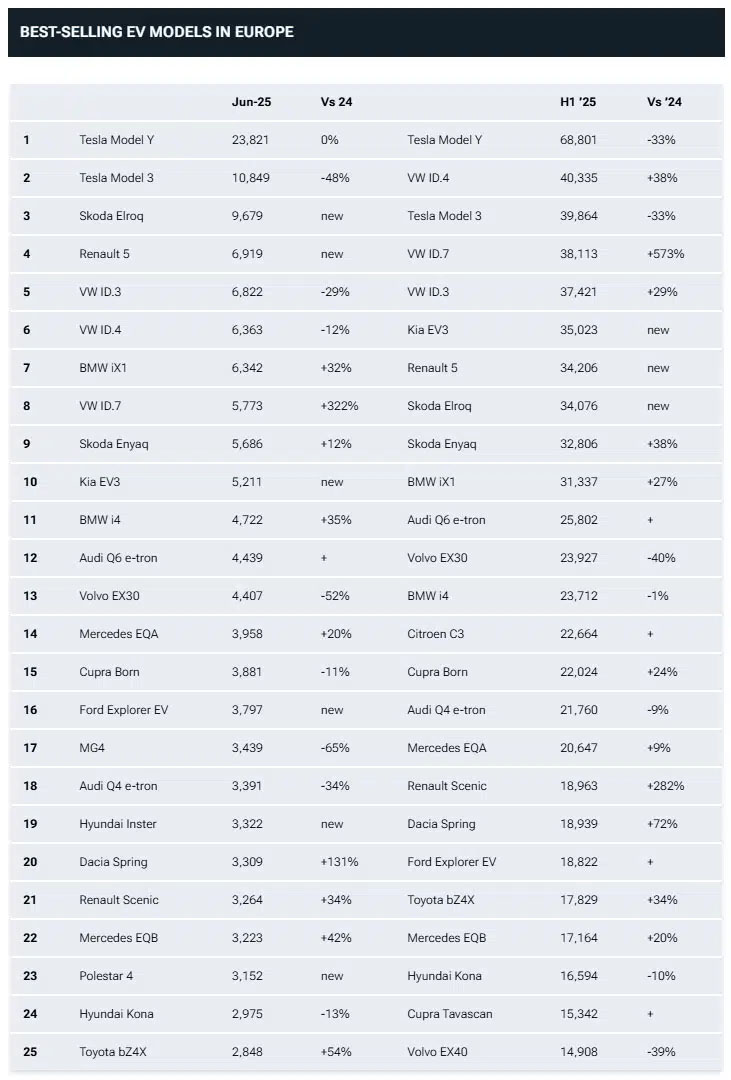Select the Hyundai Inster row name
731x1080 pixels.
click(118, 824)
